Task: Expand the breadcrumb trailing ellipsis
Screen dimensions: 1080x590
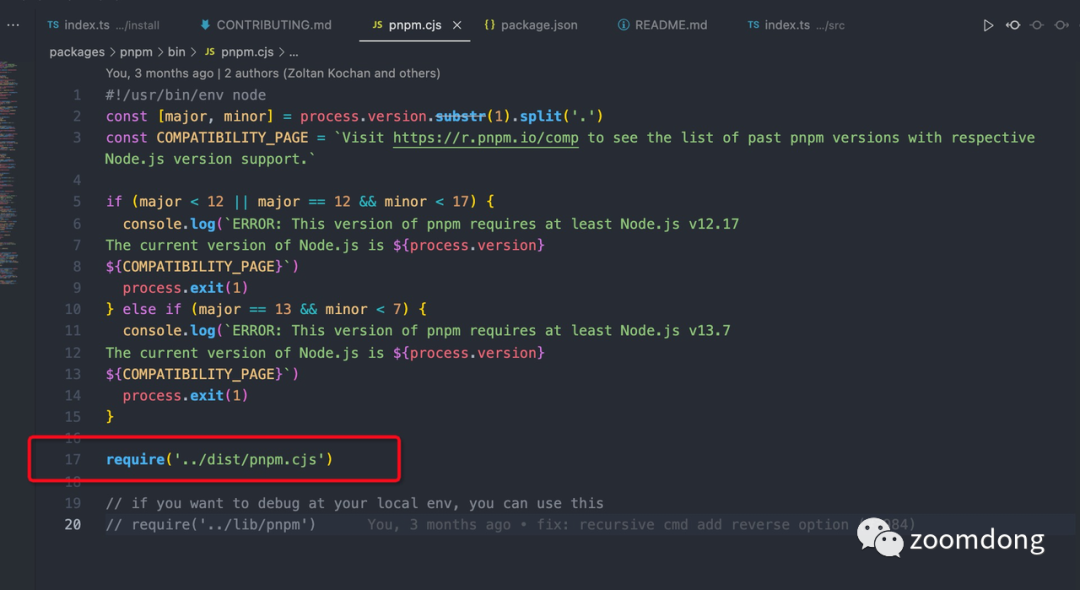Action: 293,52
